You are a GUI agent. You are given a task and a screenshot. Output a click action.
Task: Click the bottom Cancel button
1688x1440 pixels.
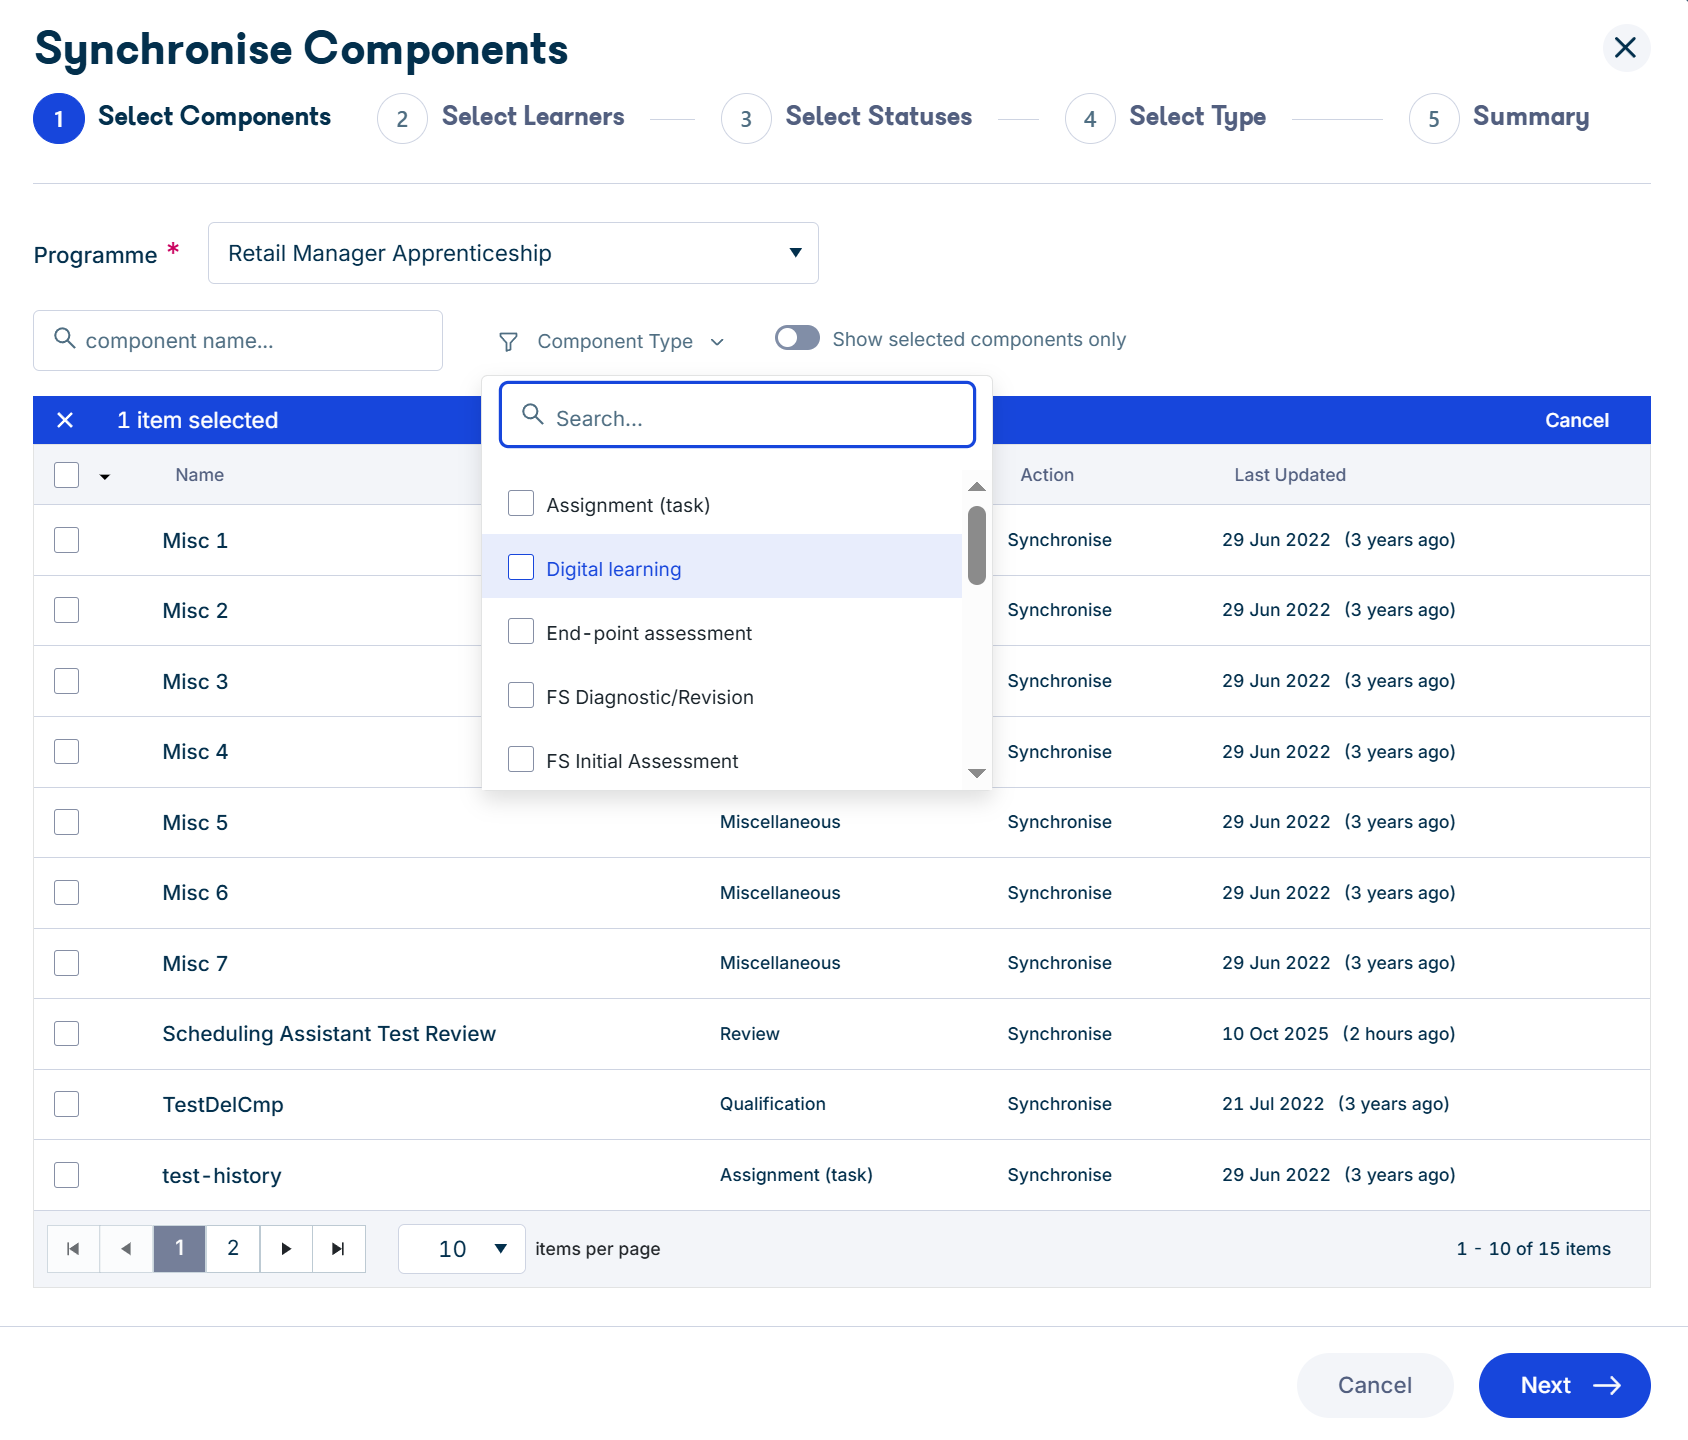(1375, 1385)
